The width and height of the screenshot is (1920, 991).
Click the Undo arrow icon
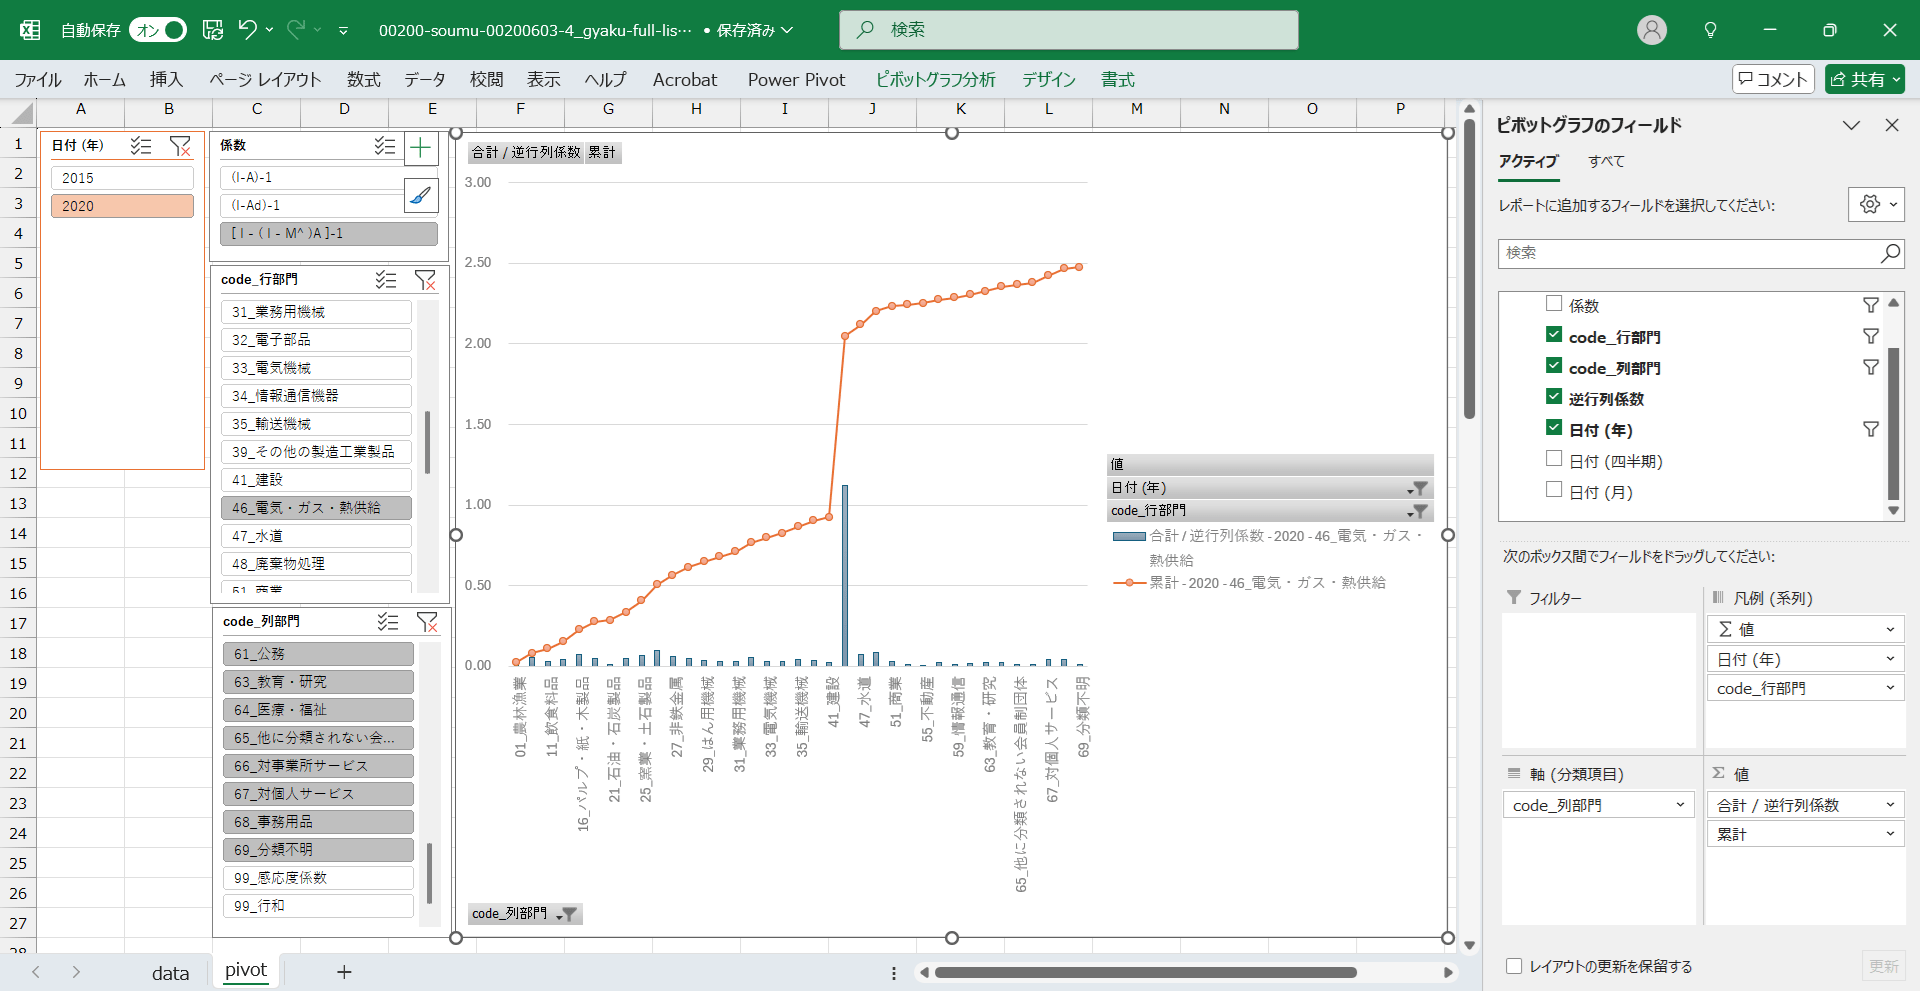247,30
